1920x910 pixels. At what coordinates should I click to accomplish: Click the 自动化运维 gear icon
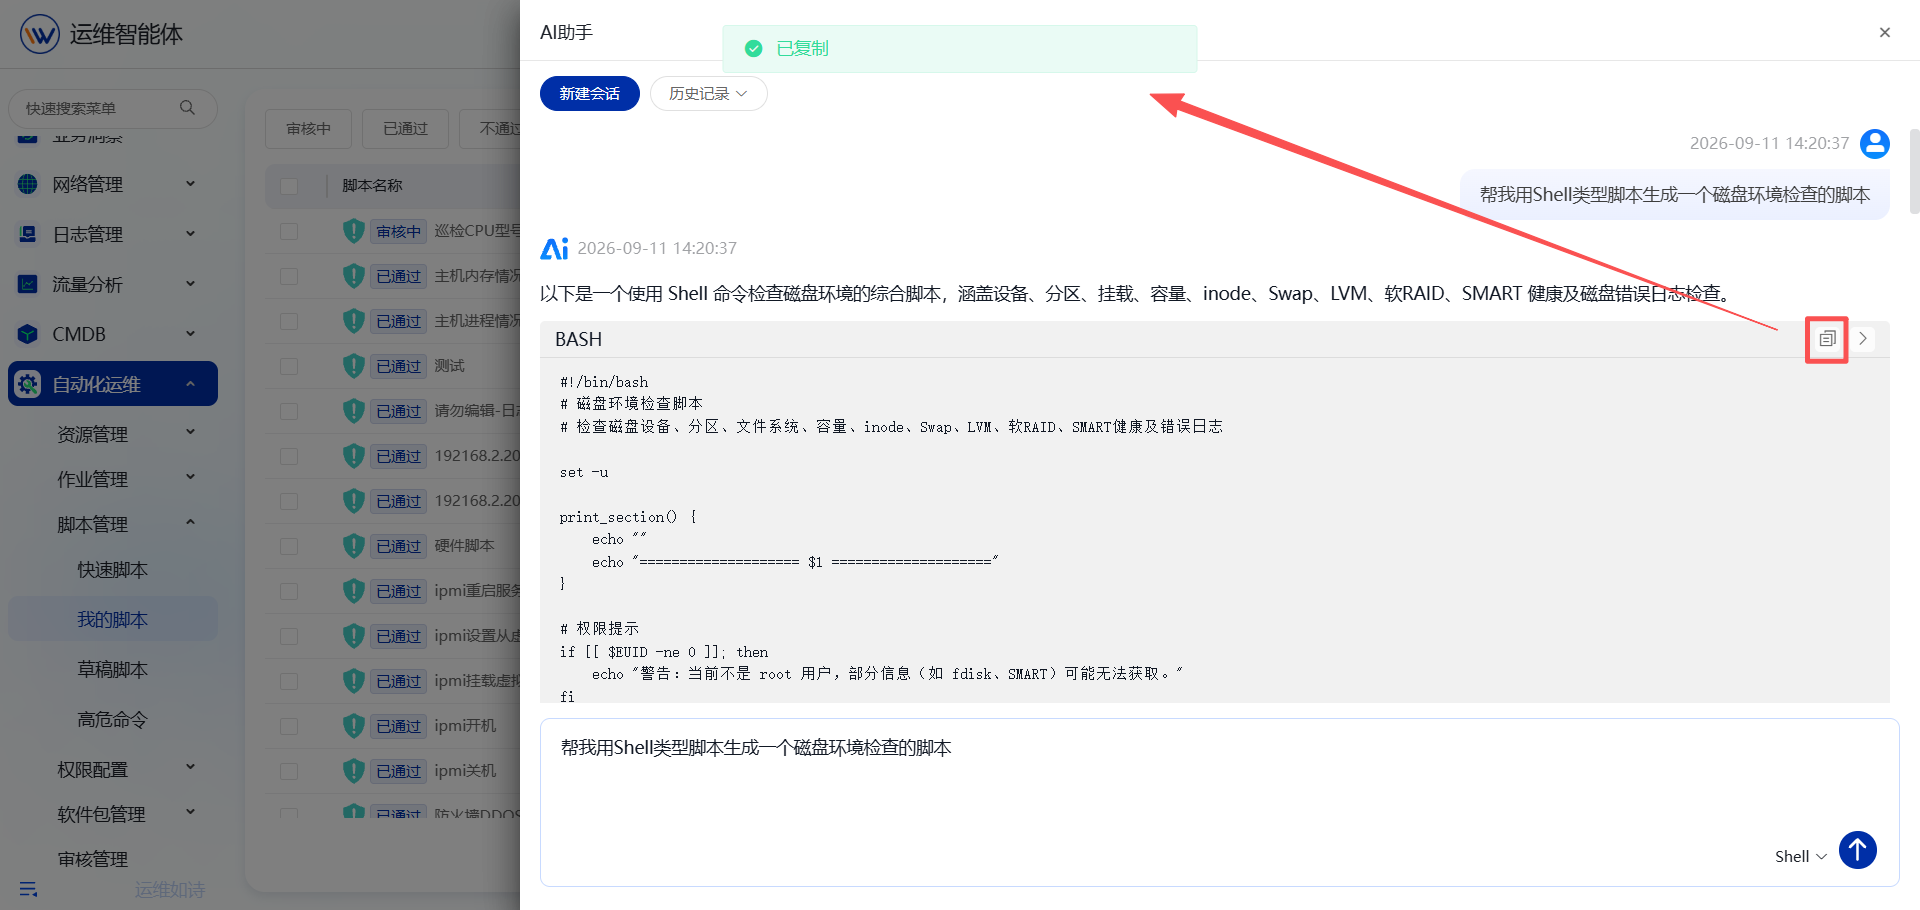(28, 384)
